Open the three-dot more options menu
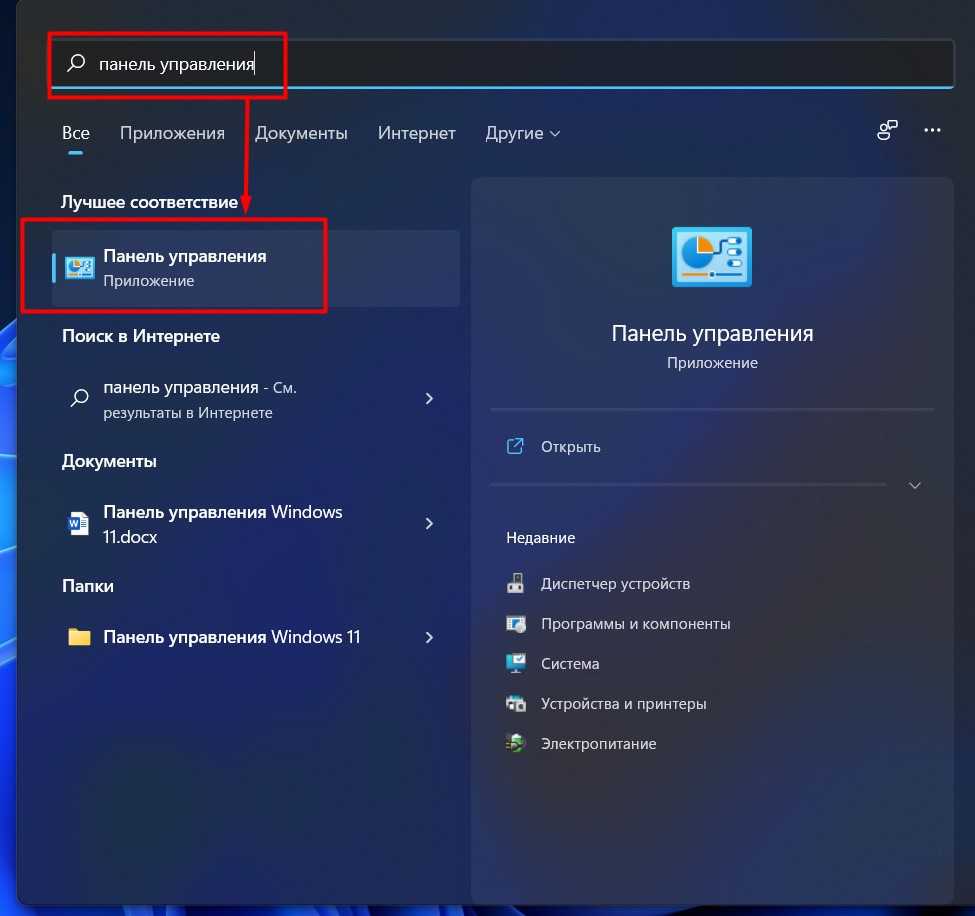Viewport: 975px width, 916px height. pyautogui.click(x=932, y=130)
